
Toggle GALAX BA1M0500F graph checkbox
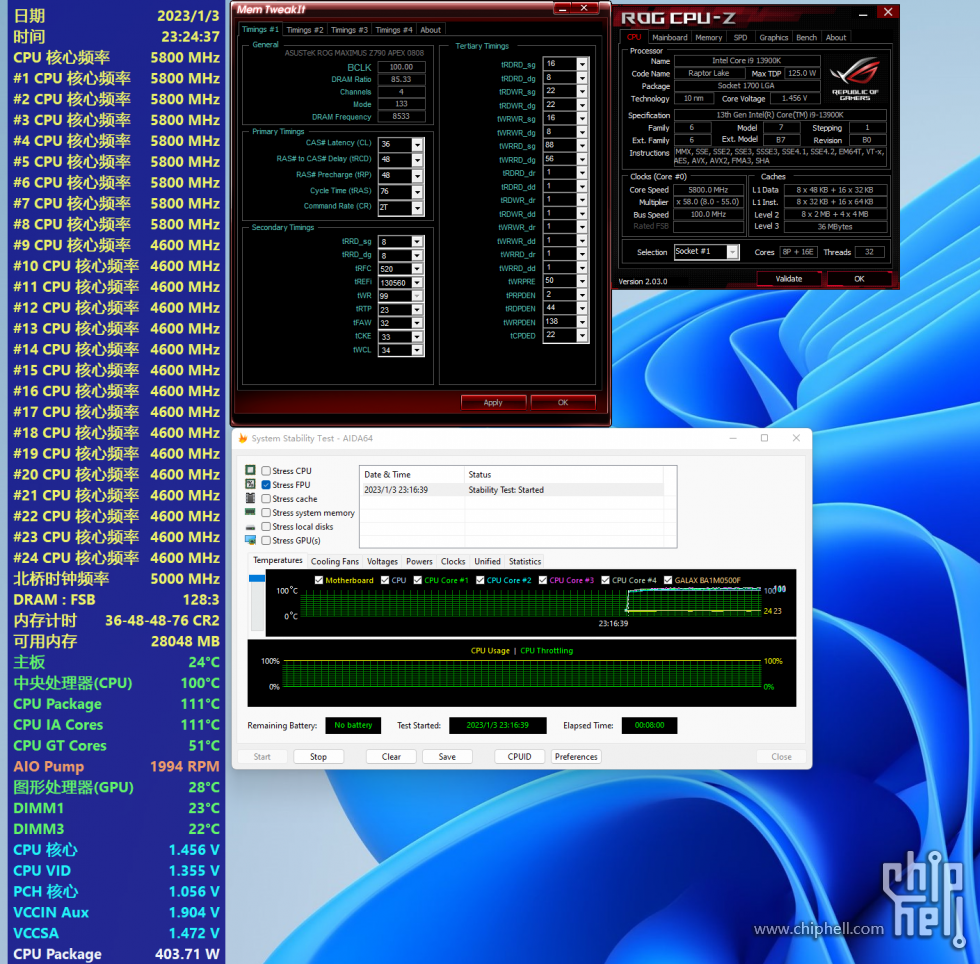668,580
